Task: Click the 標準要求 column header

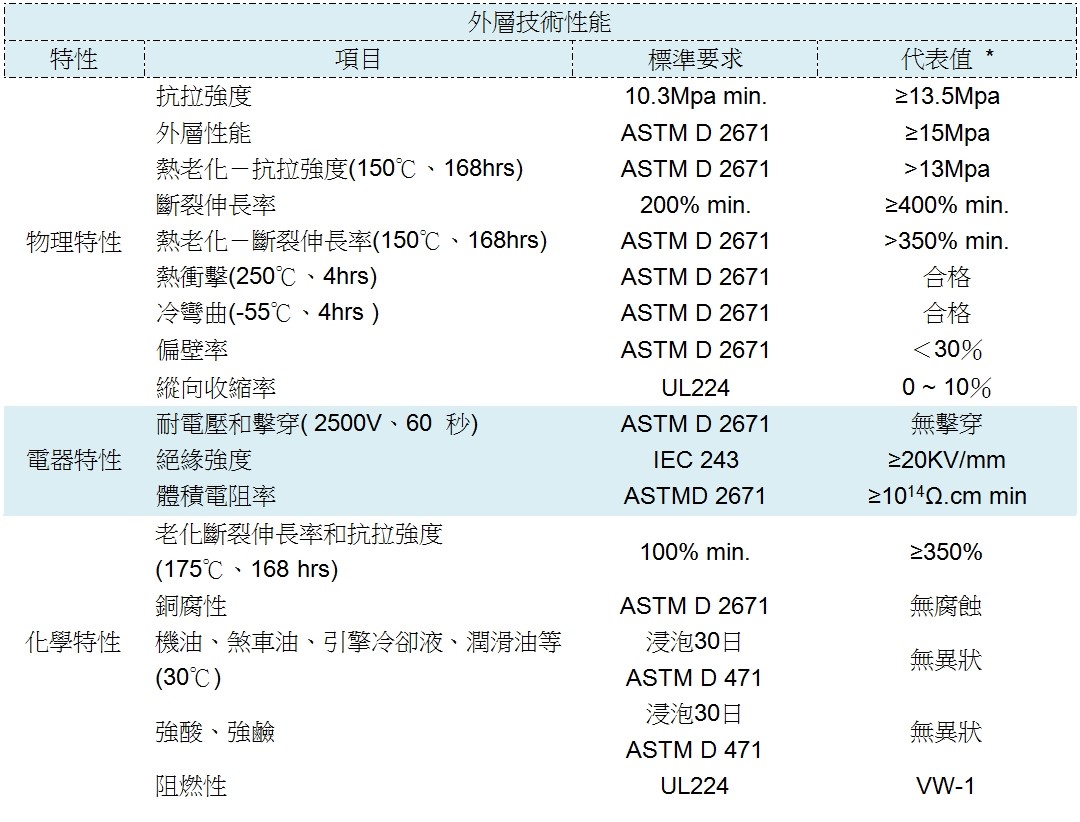Action: (695, 59)
